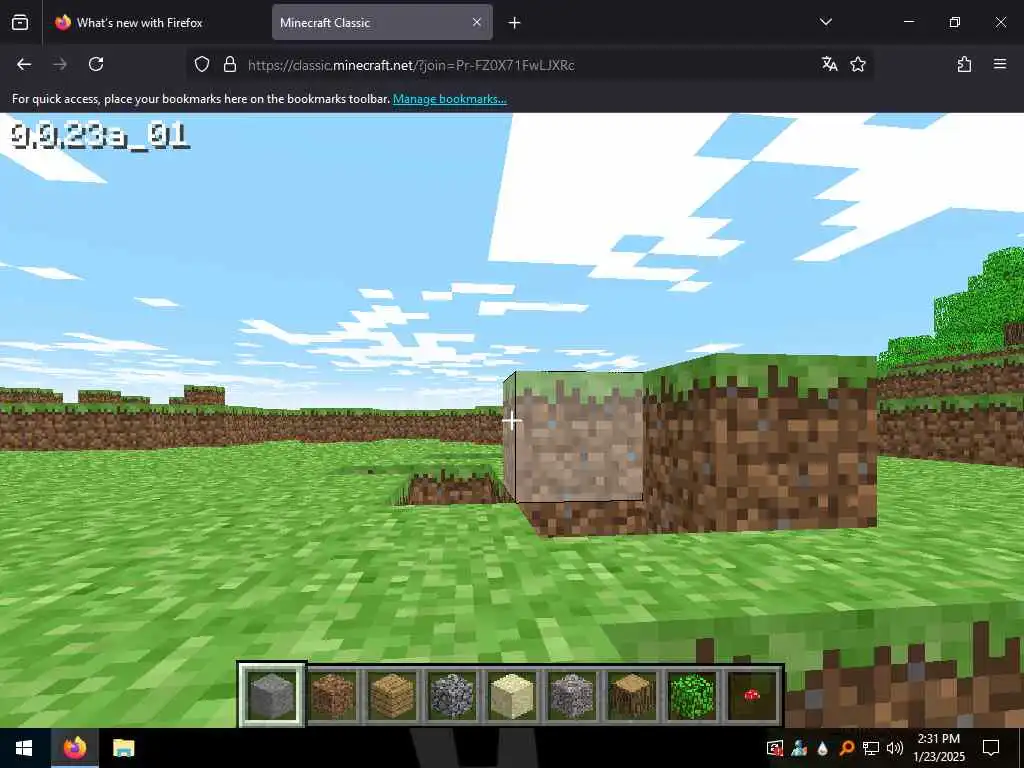This screenshot has width=1024, height=768.
Task: Reload the Minecraft Classic page
Action: point(96,64)
